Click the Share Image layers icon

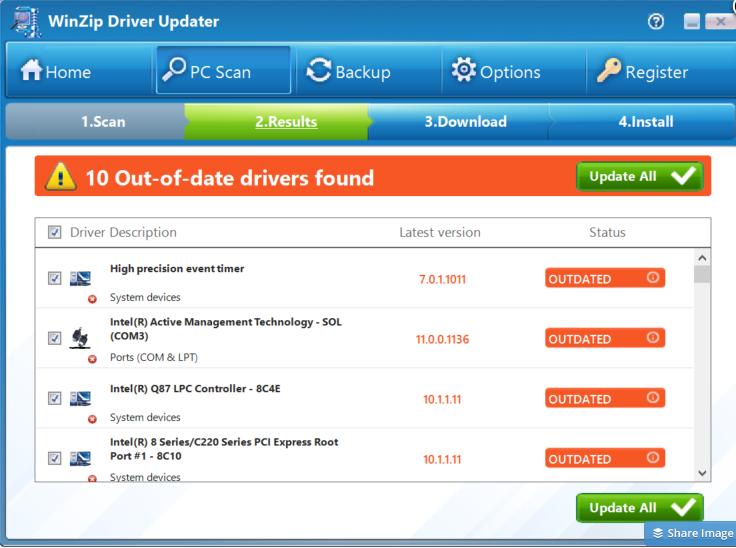(x=658, y=533)
